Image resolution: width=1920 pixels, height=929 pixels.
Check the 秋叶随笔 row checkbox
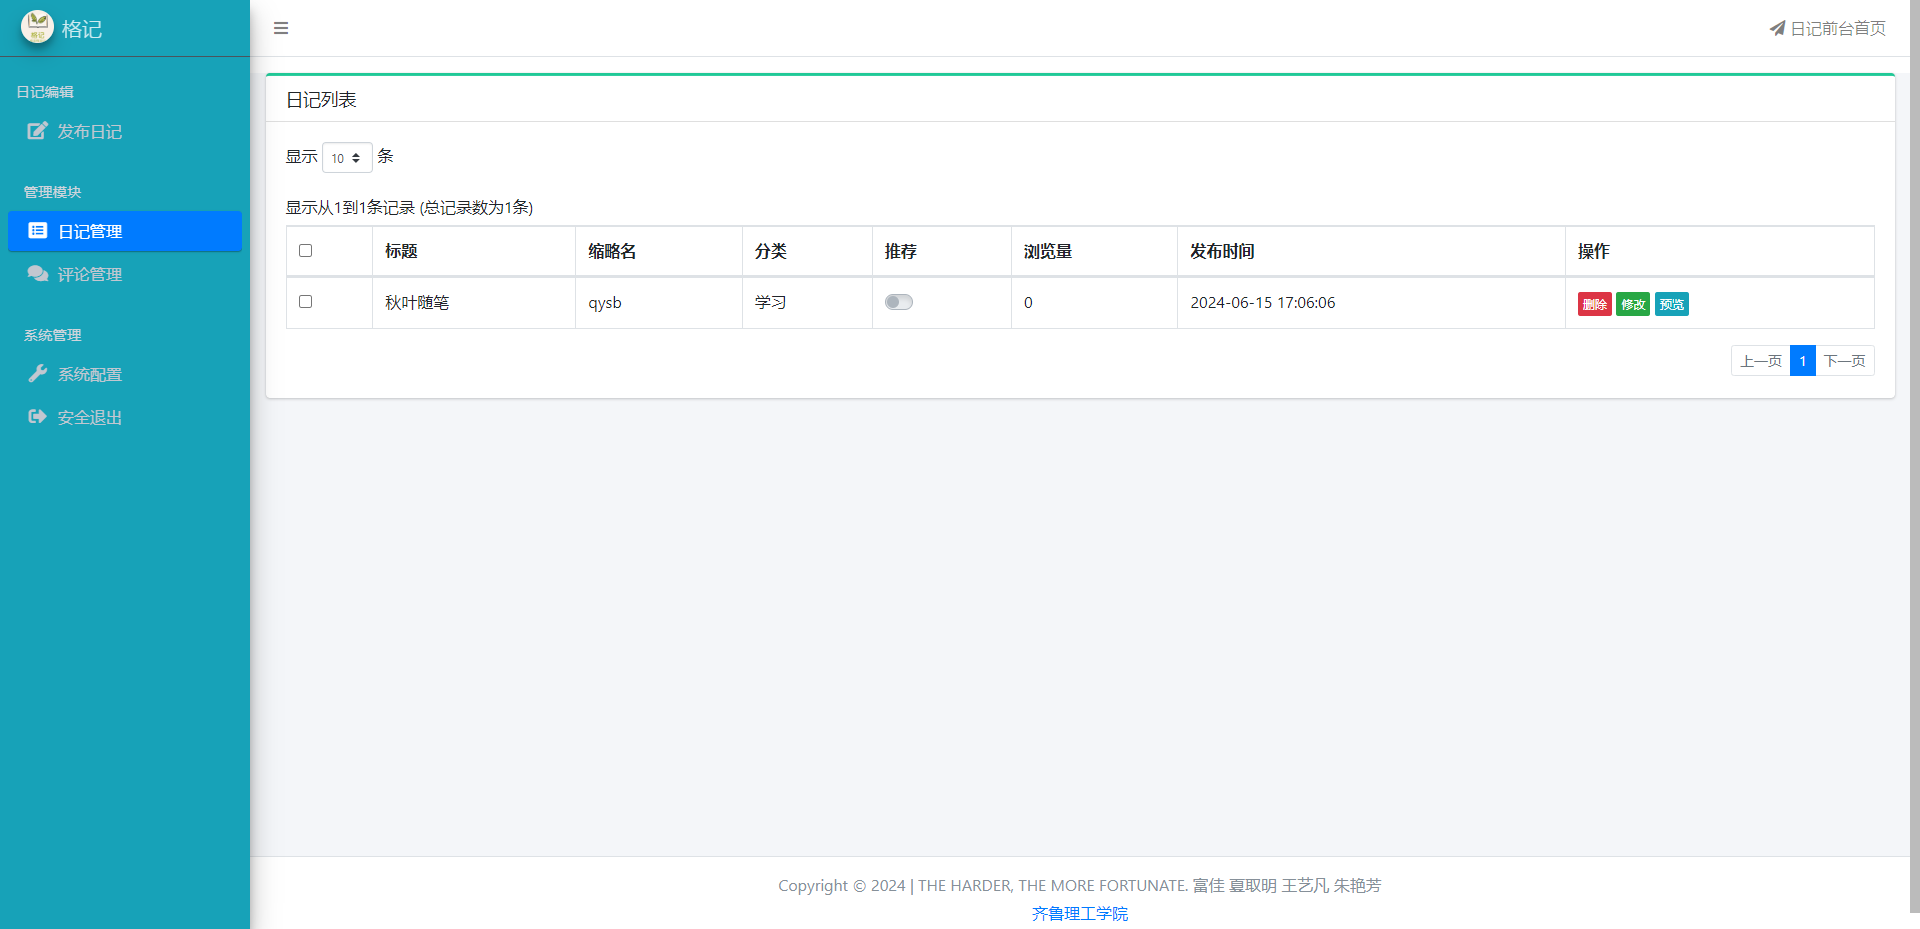306,302
